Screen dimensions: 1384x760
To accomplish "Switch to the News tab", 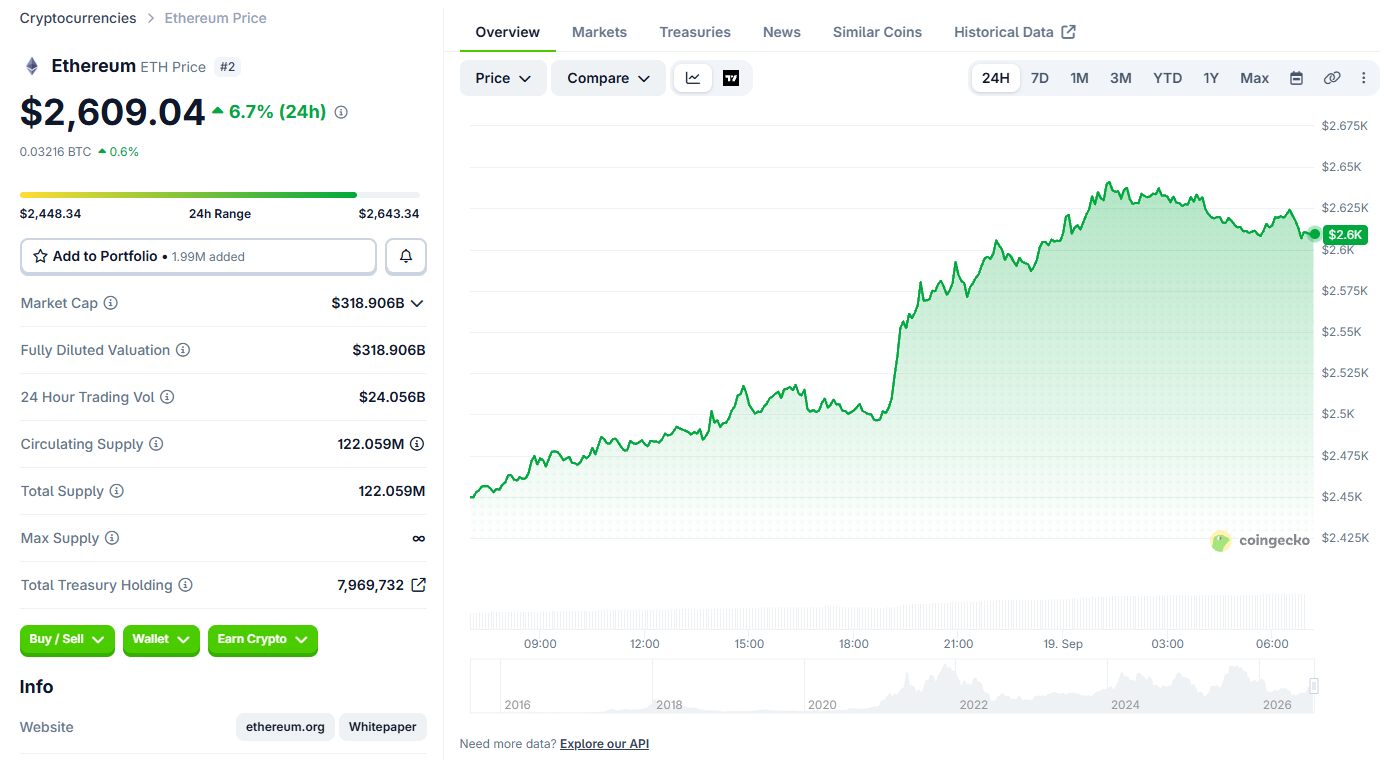I will point(782,32).
